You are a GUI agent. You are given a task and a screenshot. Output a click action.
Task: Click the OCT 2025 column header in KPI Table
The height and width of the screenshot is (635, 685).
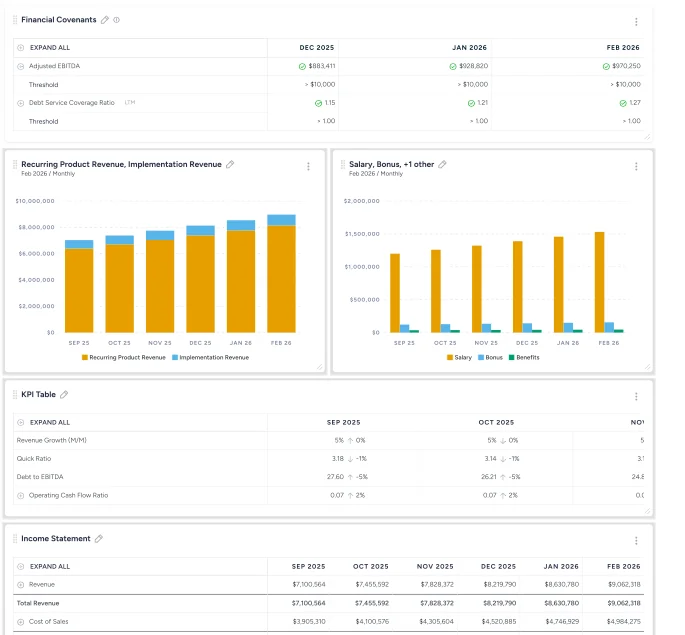pyautogui.click(x=496, y=423)
